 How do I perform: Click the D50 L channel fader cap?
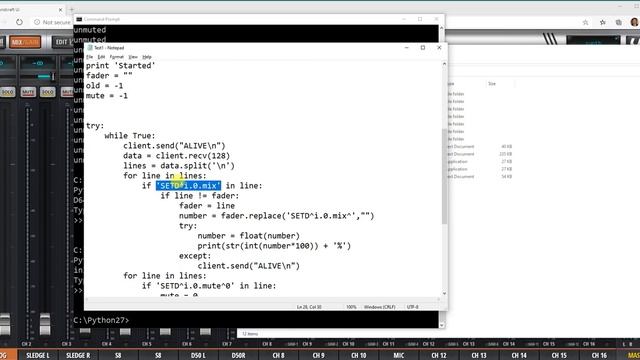pyautogui.click(x=205, y=331)
